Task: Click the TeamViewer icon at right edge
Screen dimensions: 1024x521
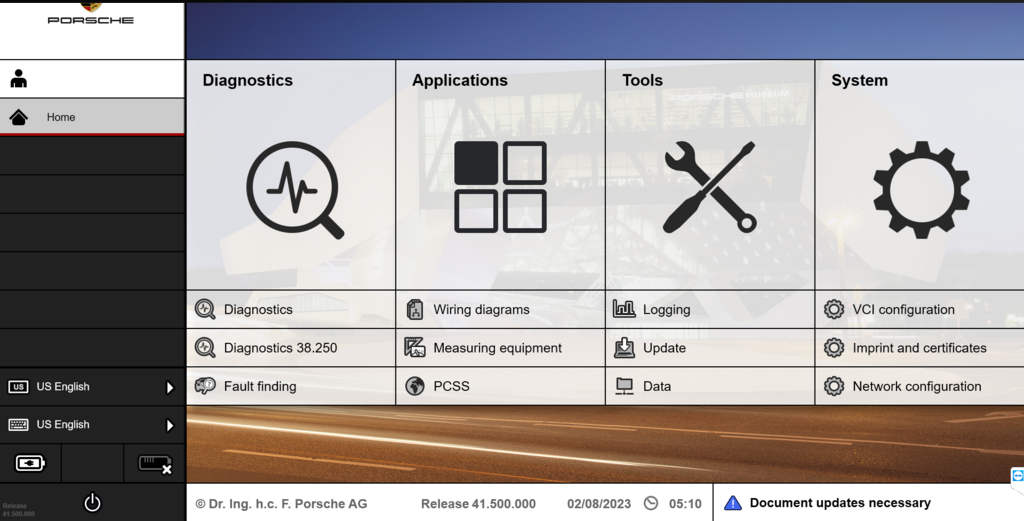Action: (x=1017, y=476)
